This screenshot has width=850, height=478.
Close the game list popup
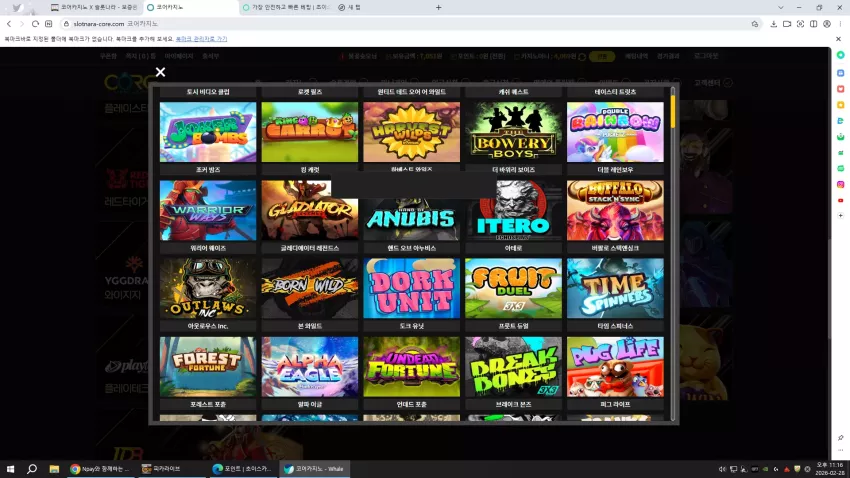tap(160, 72)
